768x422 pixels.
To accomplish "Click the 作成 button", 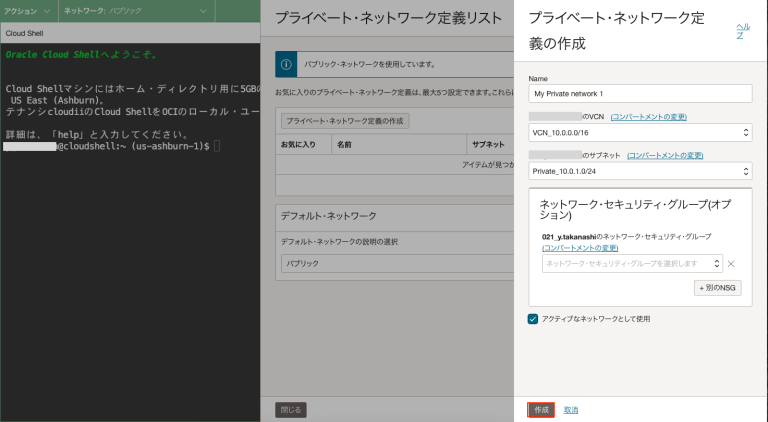I will pyautogui.click(x=541, y=410).
